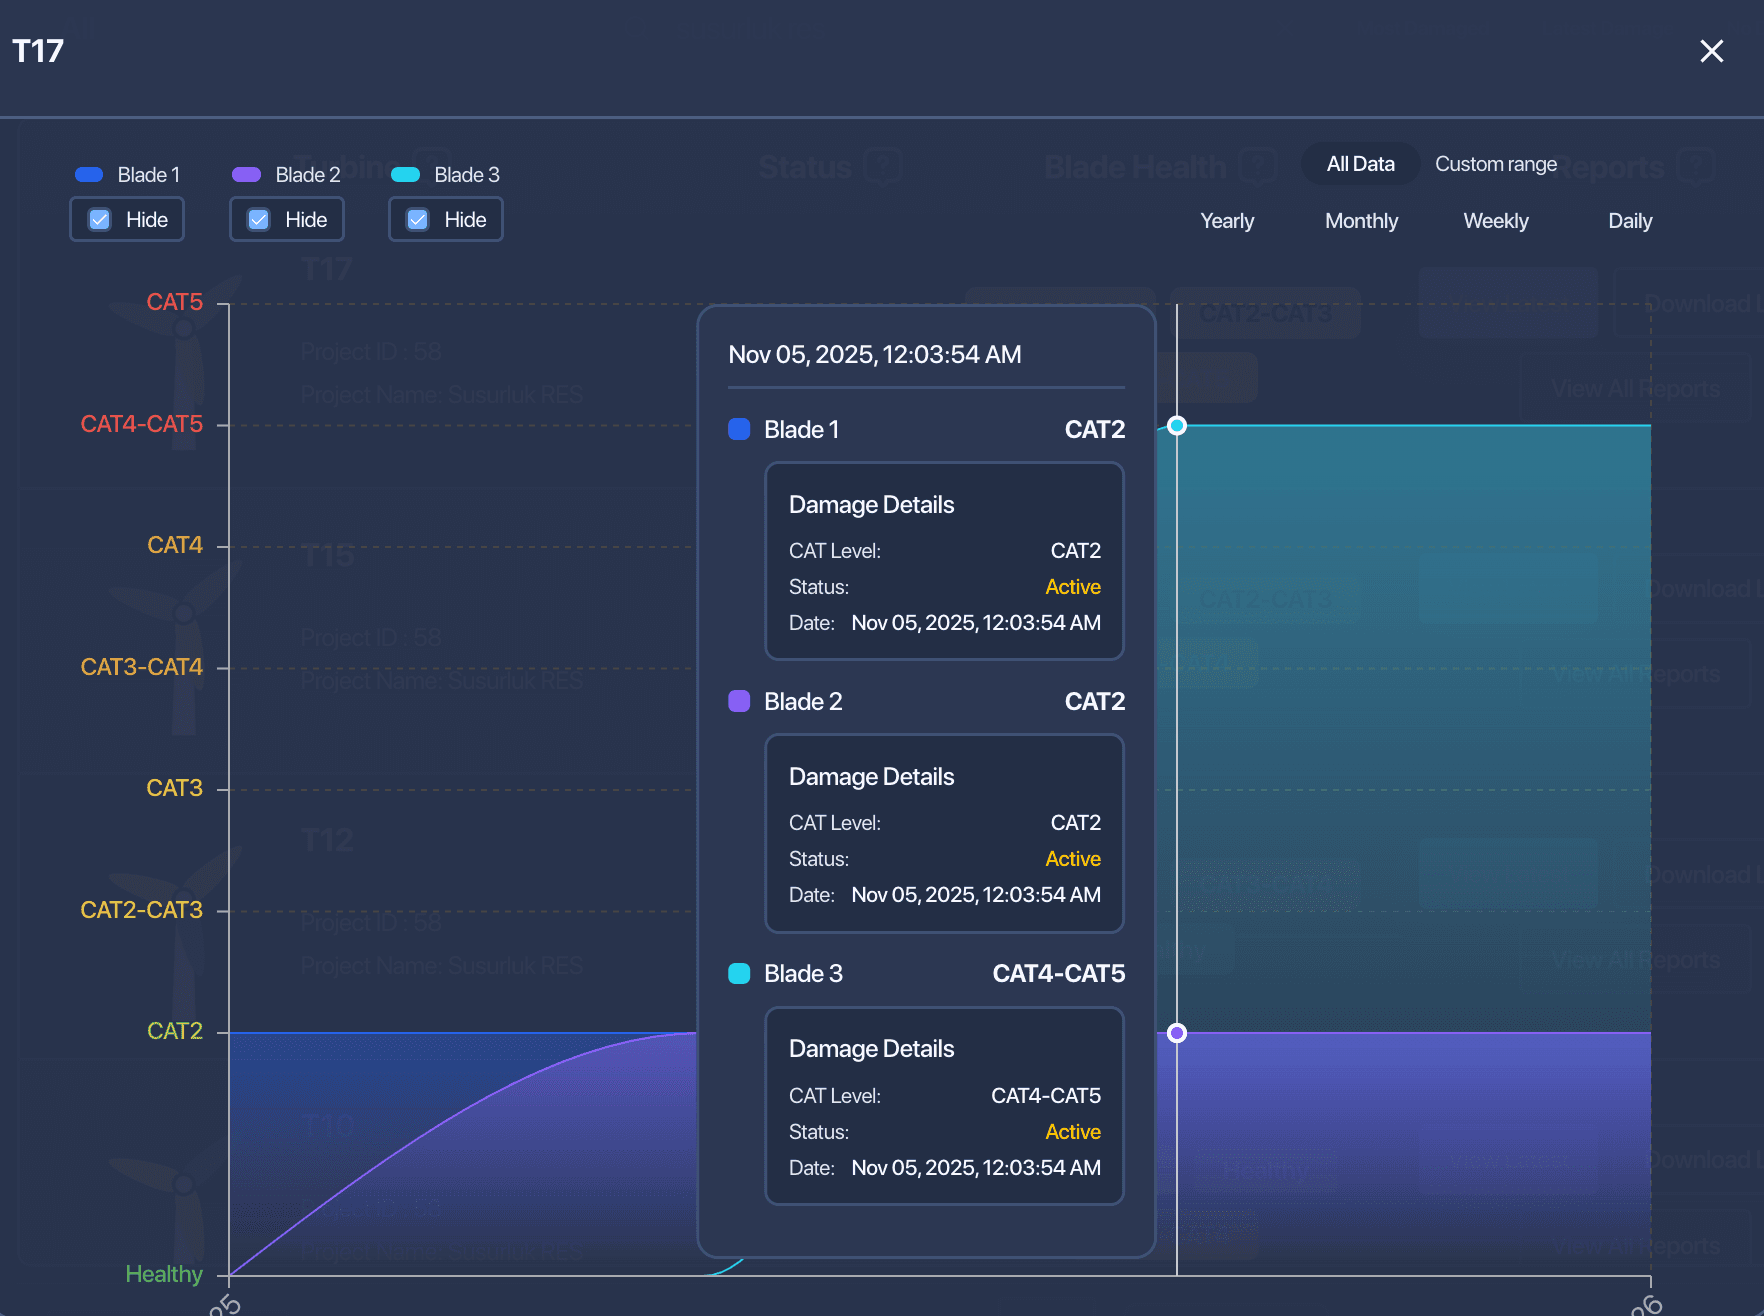Image resolution: width=1764 pixels, height=1316 pixels.
Task: Select the Monthly view
Action: coord(1361,221)
